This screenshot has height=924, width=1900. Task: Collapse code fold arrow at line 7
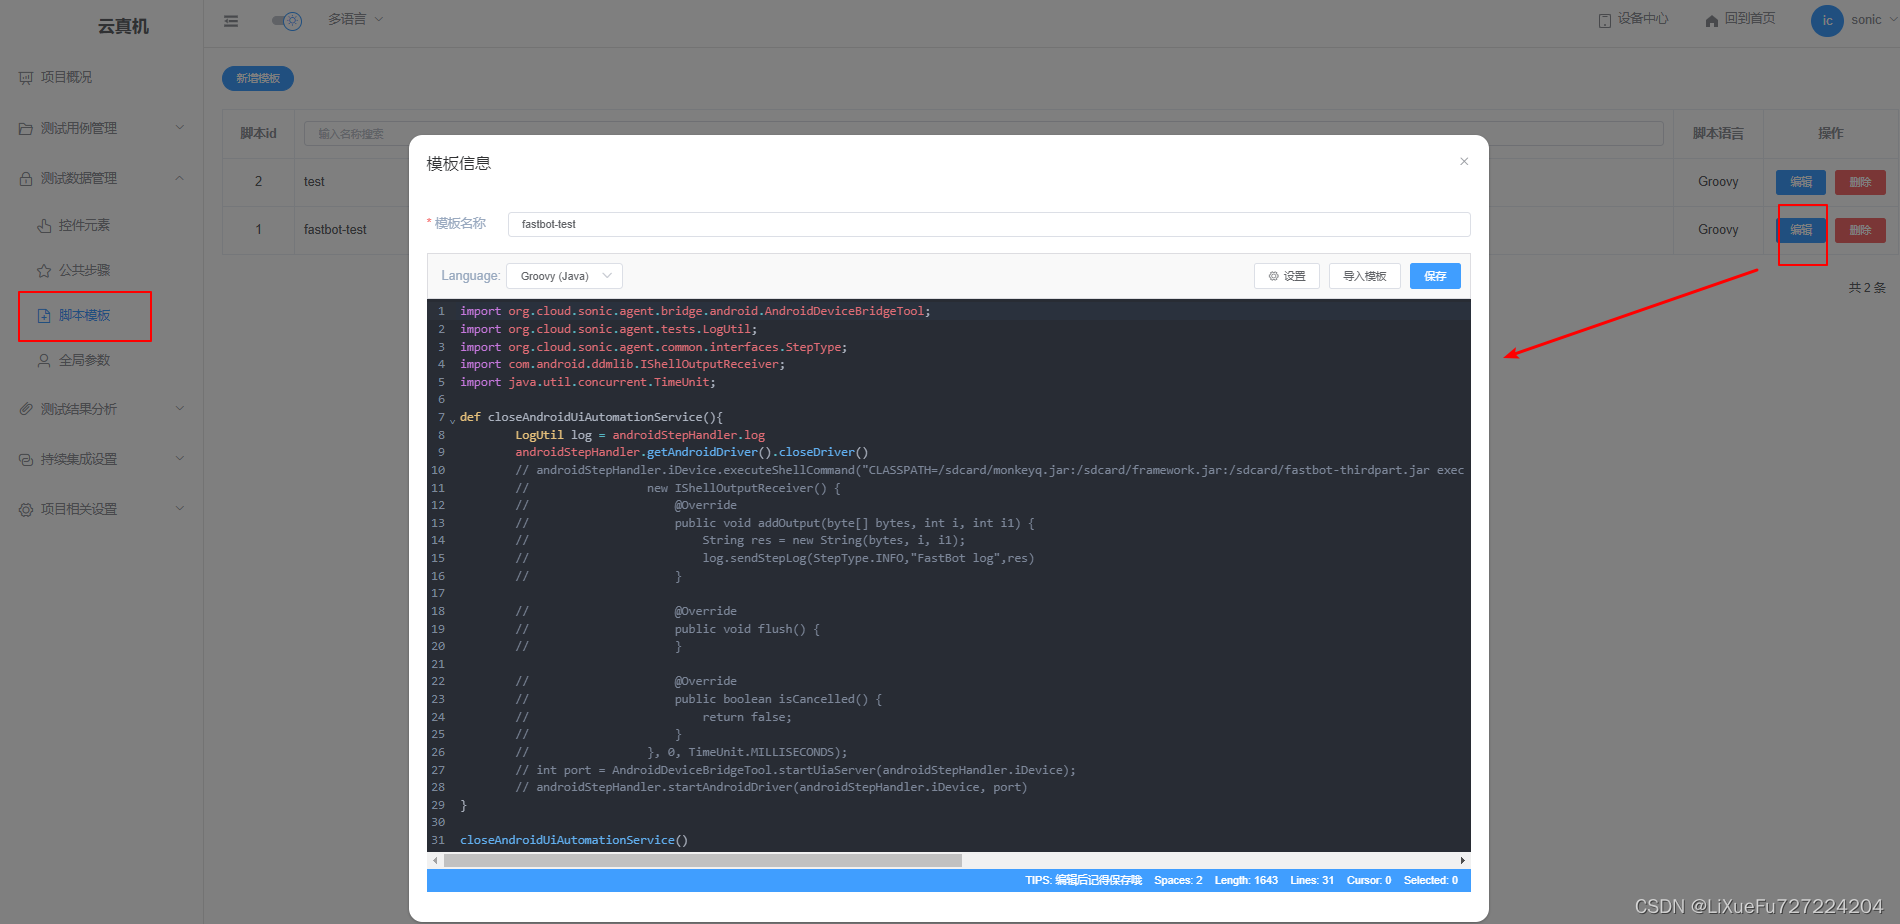pos(452,419)
